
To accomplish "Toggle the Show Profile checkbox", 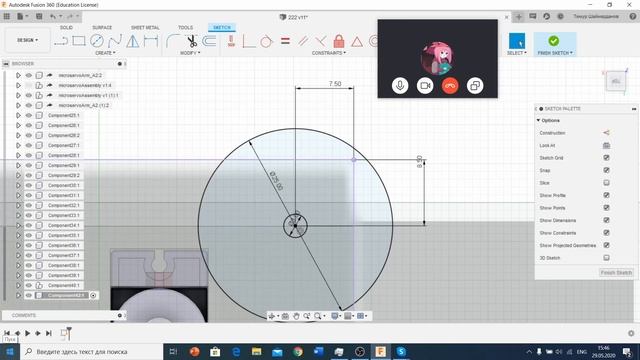I will click(606, 195).
